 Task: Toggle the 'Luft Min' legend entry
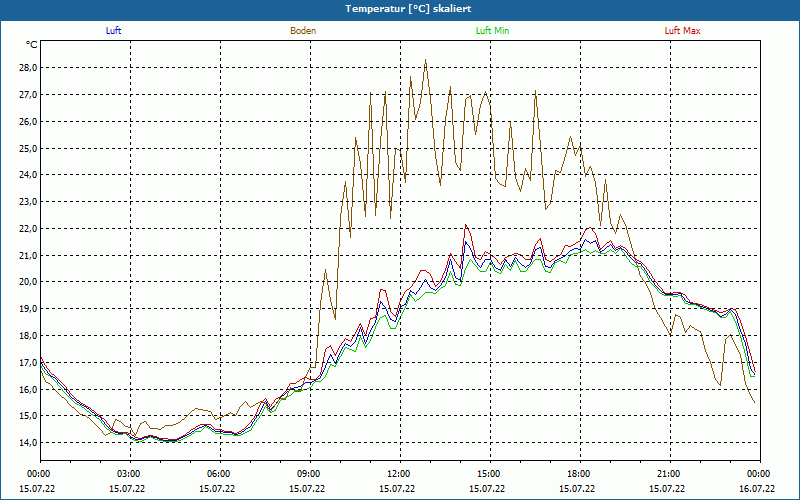coord(493,31)
